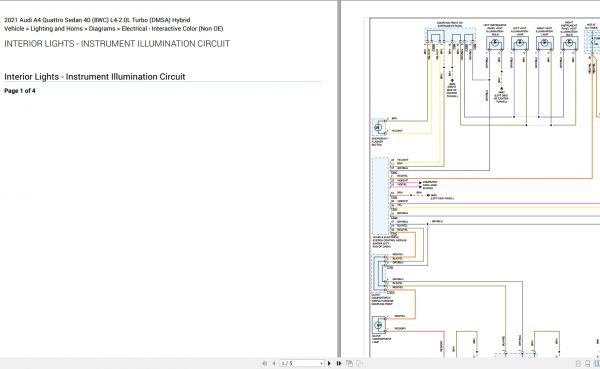The width and height of the screenshot is (600, 369).
Task: Click the Emergency Flasher Switch component symbol
Action: 378,127
